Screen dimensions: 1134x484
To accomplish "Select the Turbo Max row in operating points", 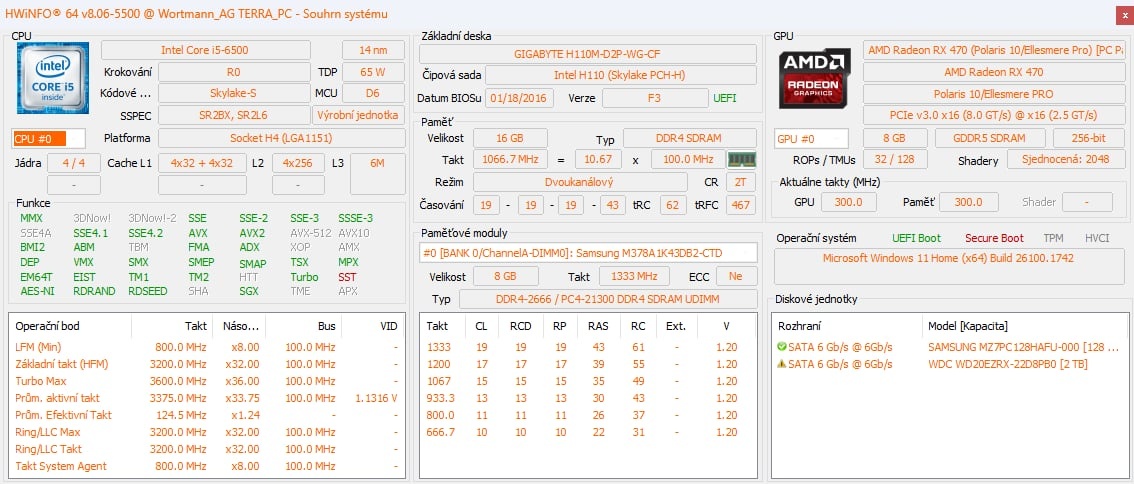I will pyautogui.click(x=42, y=381).
